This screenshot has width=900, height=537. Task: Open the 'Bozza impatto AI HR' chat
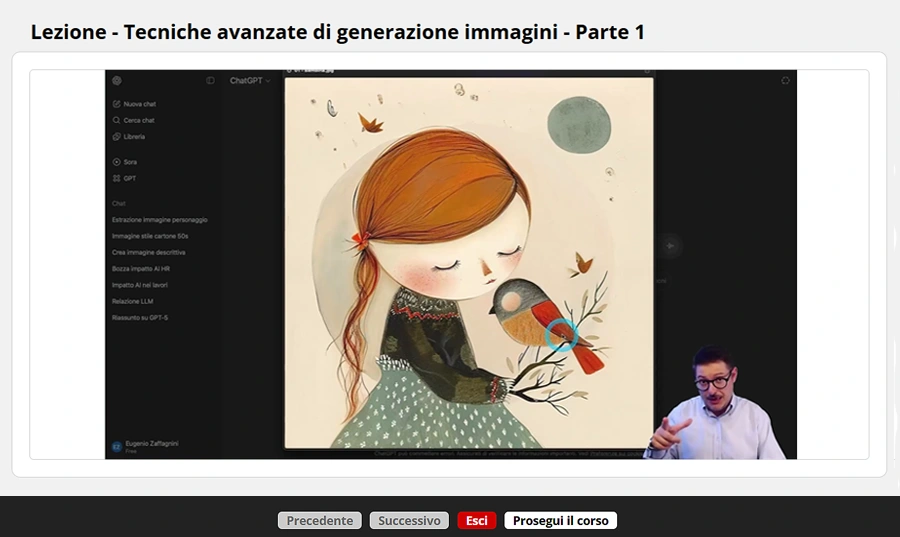[x=141, y=268]
